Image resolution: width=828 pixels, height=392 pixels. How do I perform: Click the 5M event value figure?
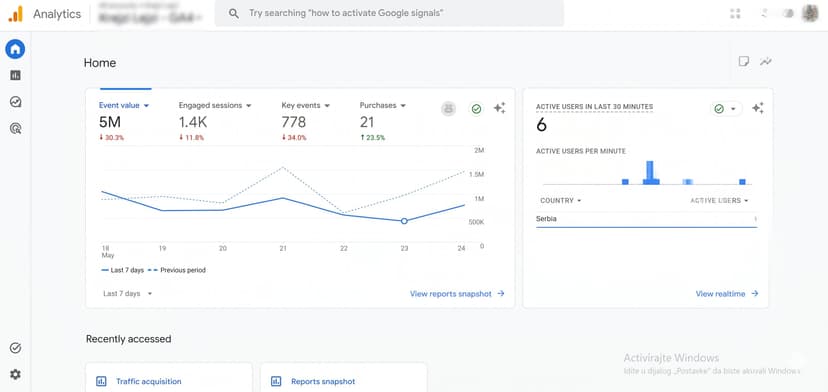[x=110, y=123]
